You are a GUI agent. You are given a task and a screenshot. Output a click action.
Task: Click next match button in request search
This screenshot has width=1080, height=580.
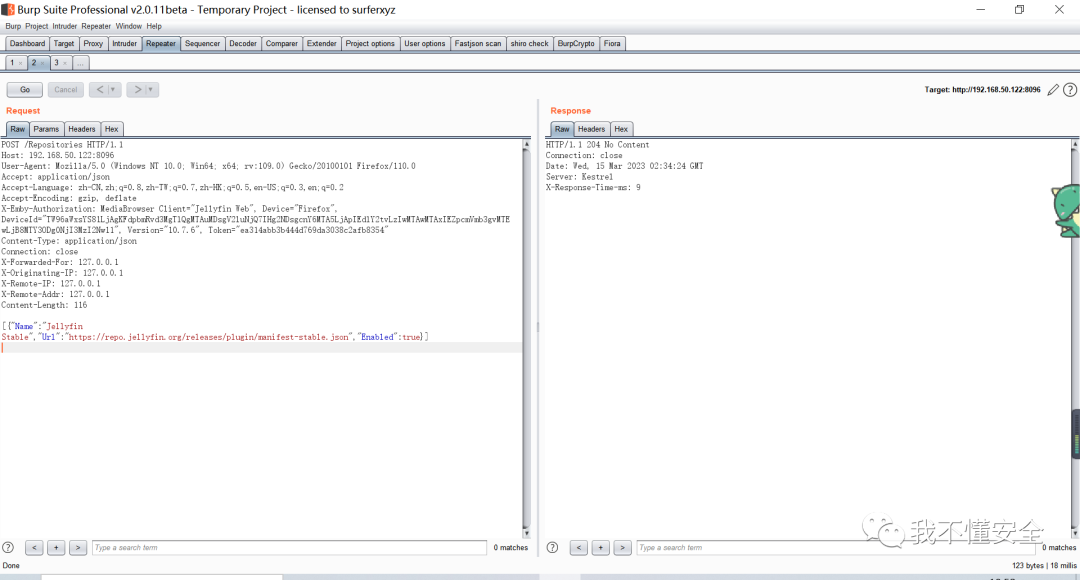point(78,548)
